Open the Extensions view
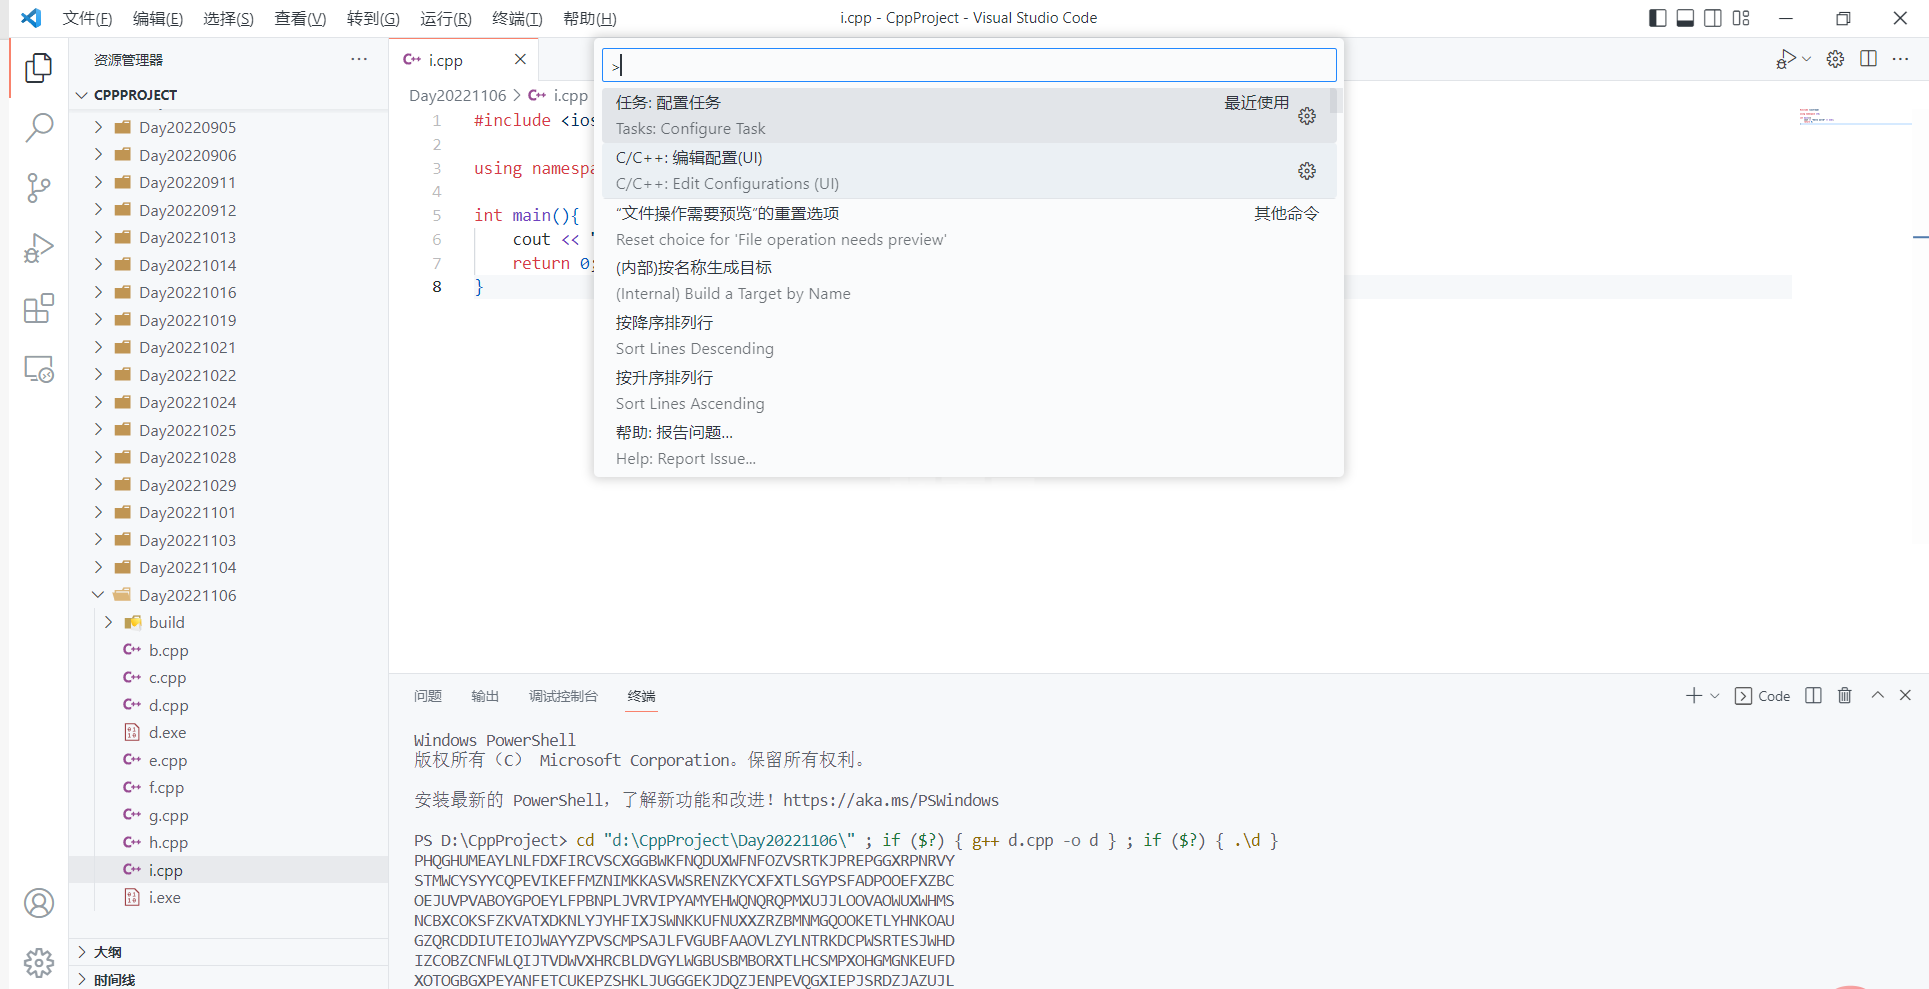1929x989 pixels. point(38,309)
